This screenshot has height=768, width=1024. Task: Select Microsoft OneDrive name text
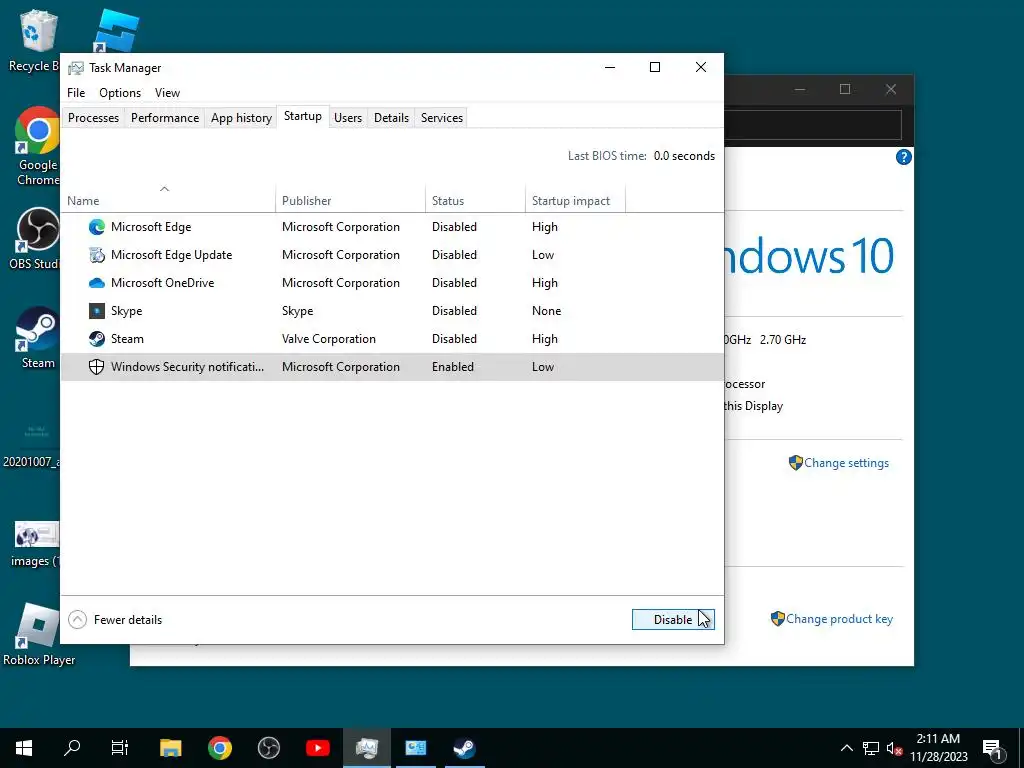[x=163, y=283]
